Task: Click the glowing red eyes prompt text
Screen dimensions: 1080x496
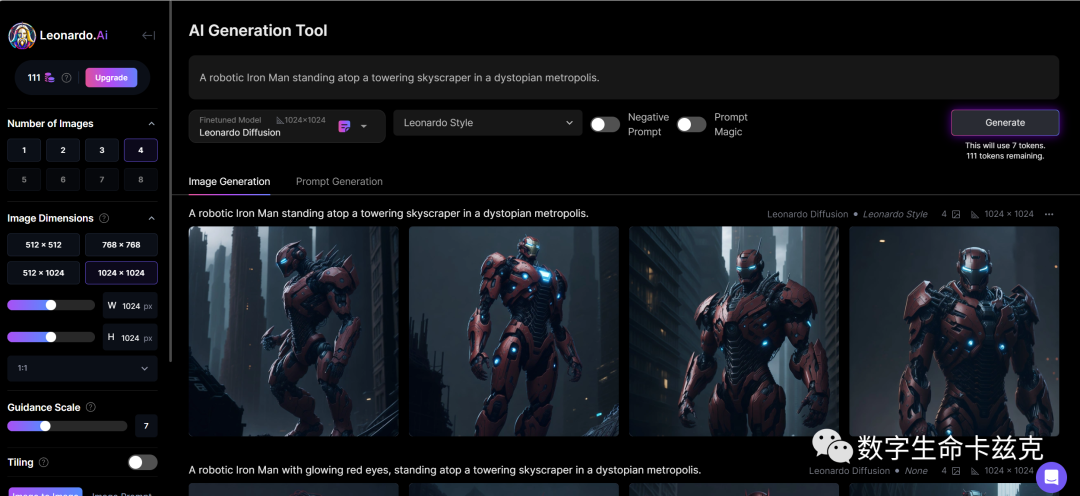Action: 445,470
